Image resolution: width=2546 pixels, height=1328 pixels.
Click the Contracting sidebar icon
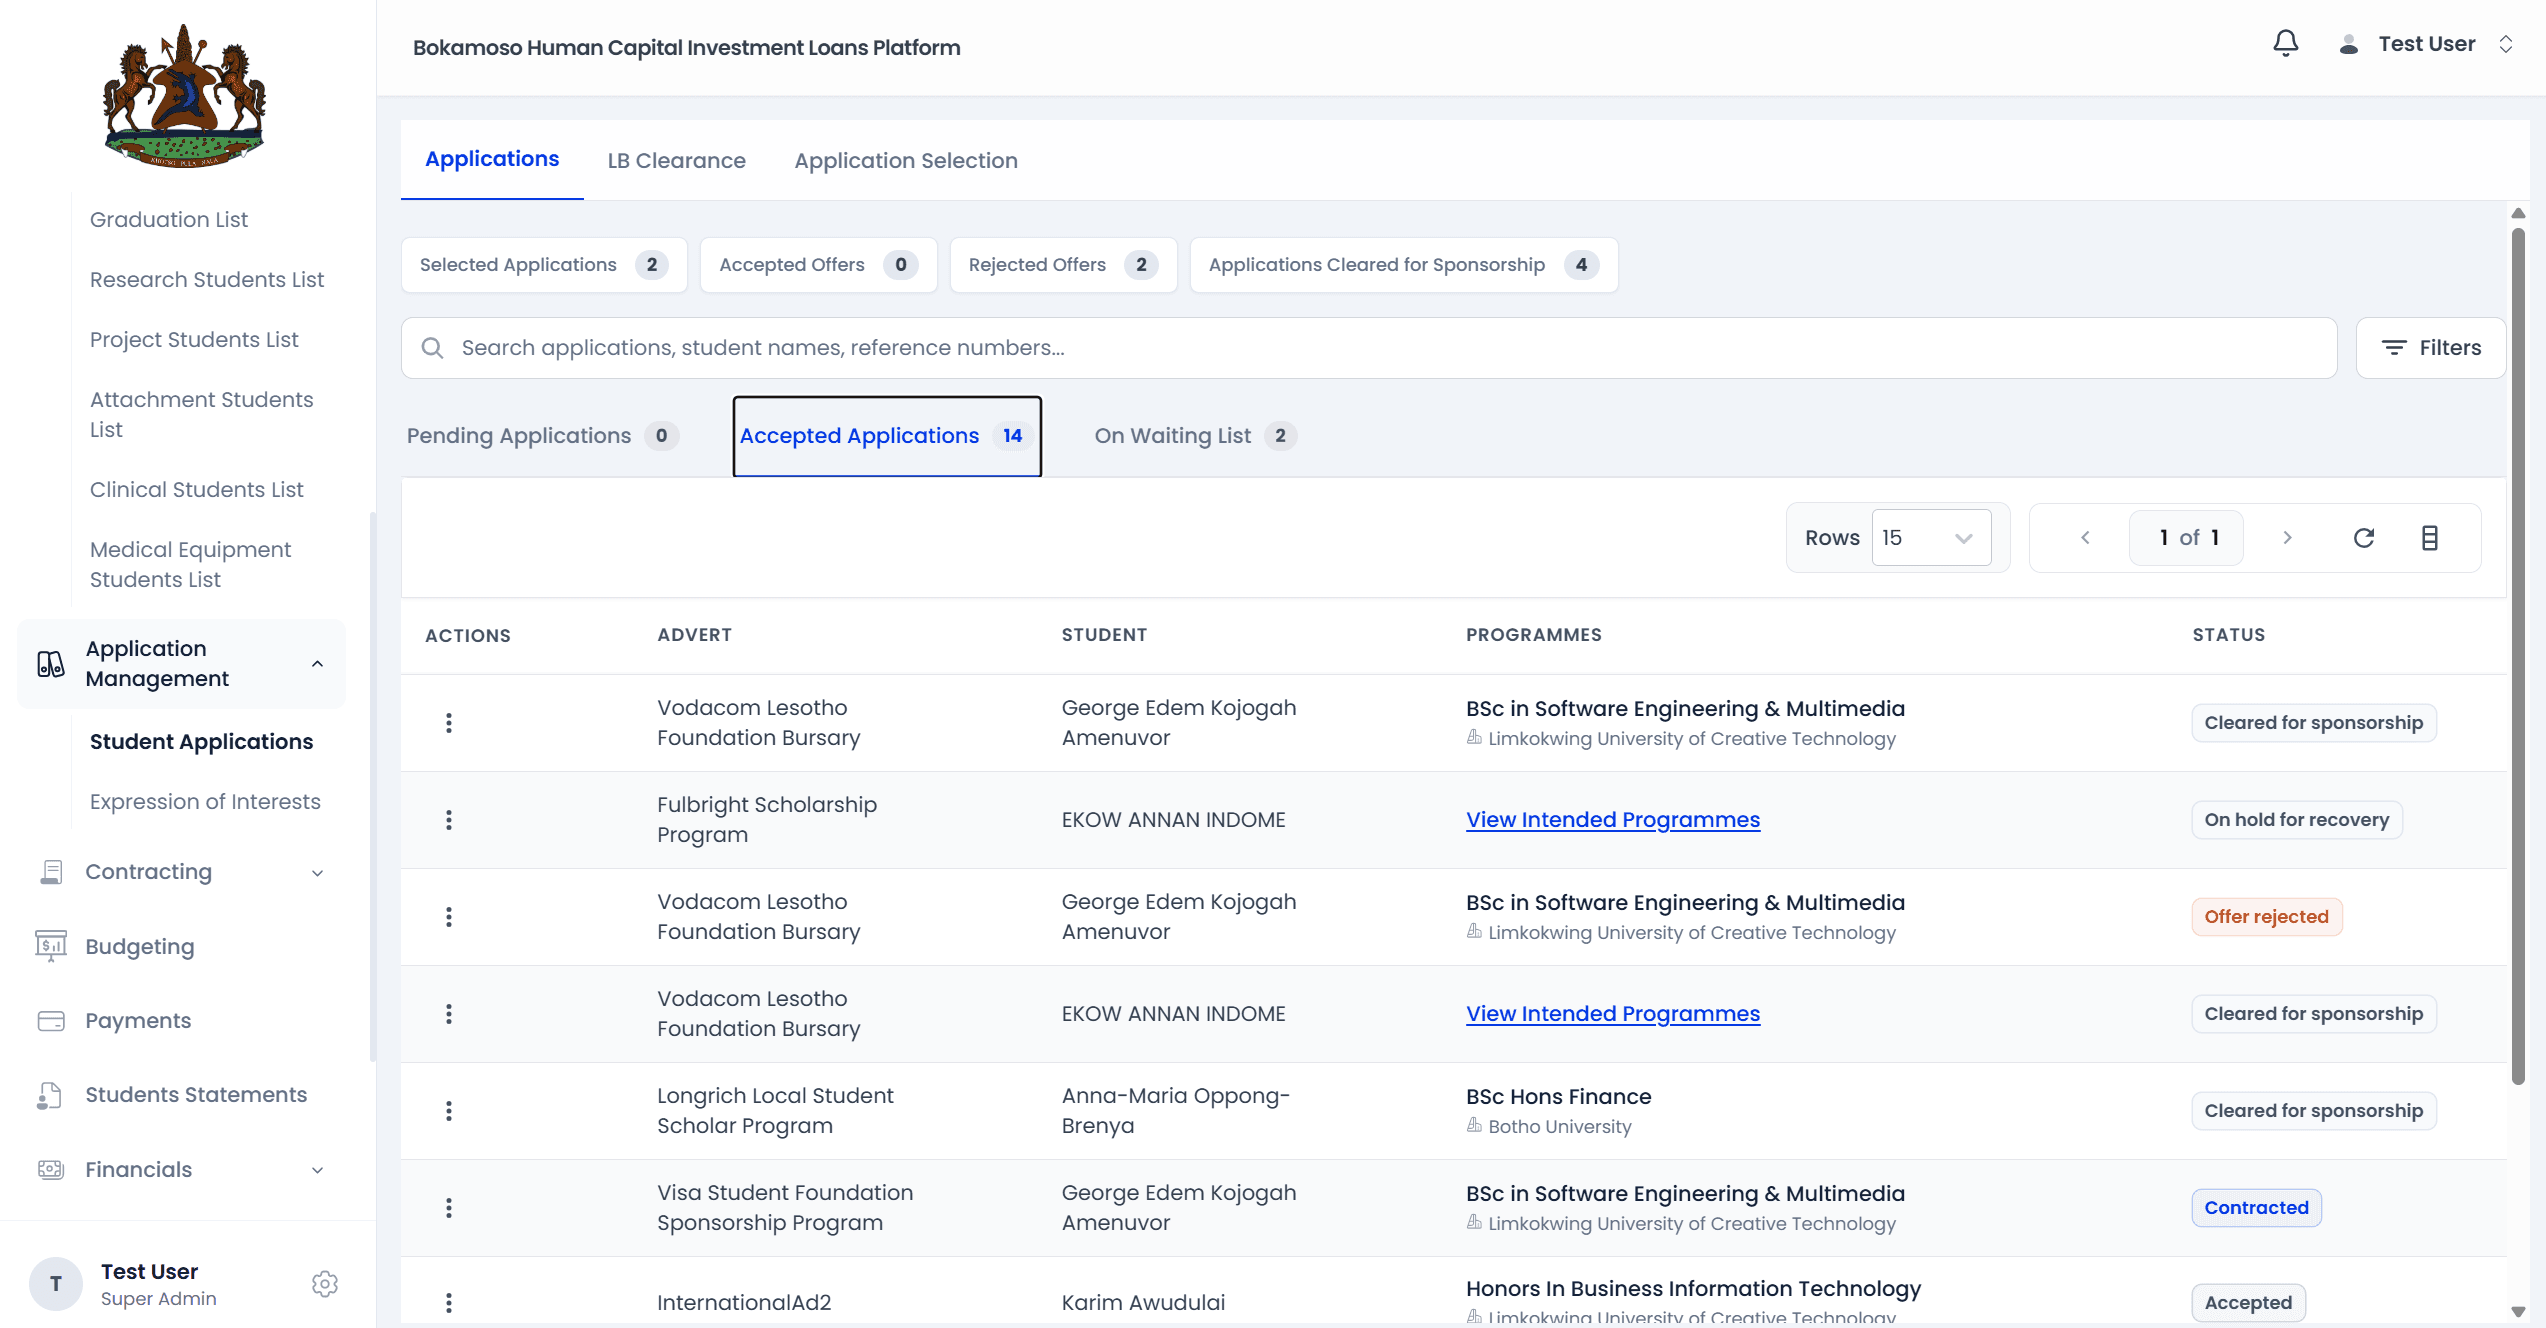click(51, 872)
